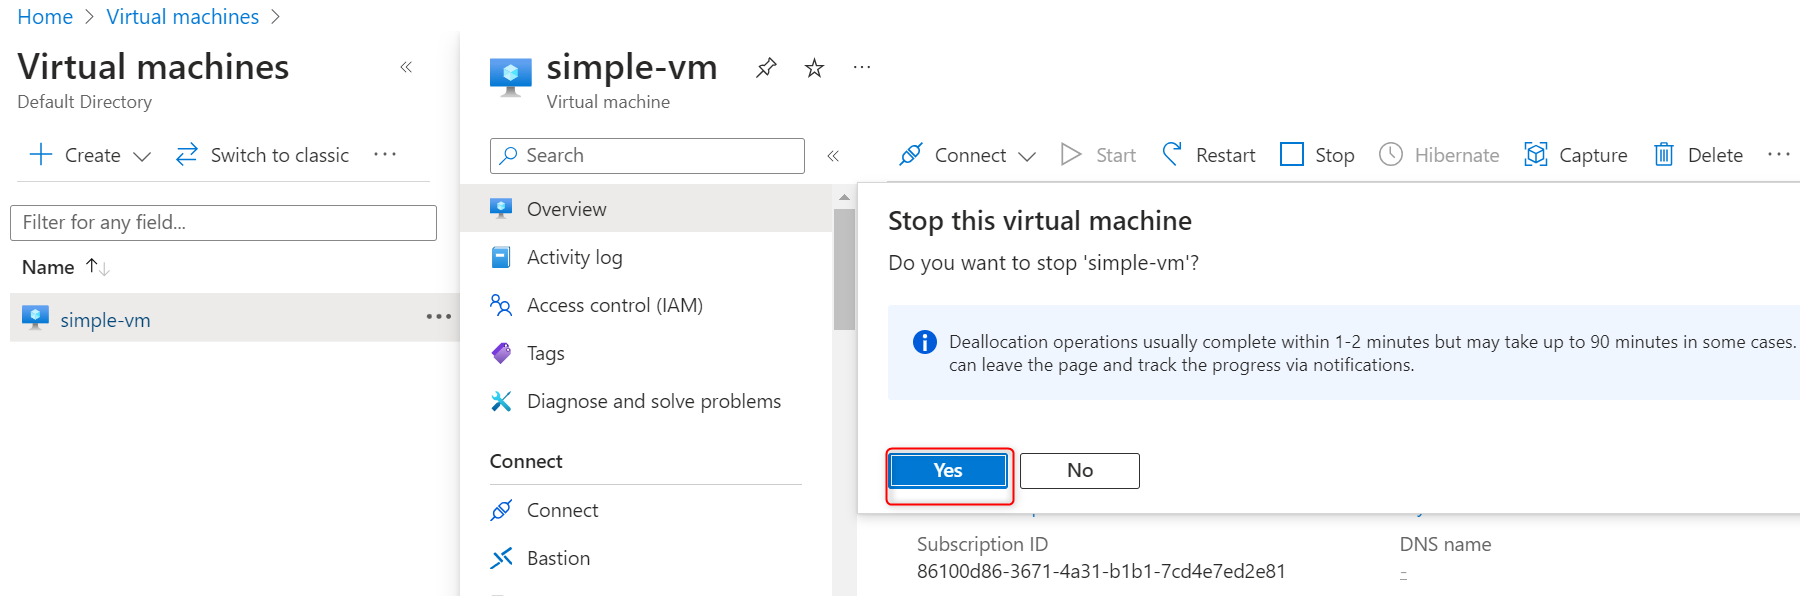Click the Home breadcrumb link
1800x596 pixels.
click(x=45, y=17)
